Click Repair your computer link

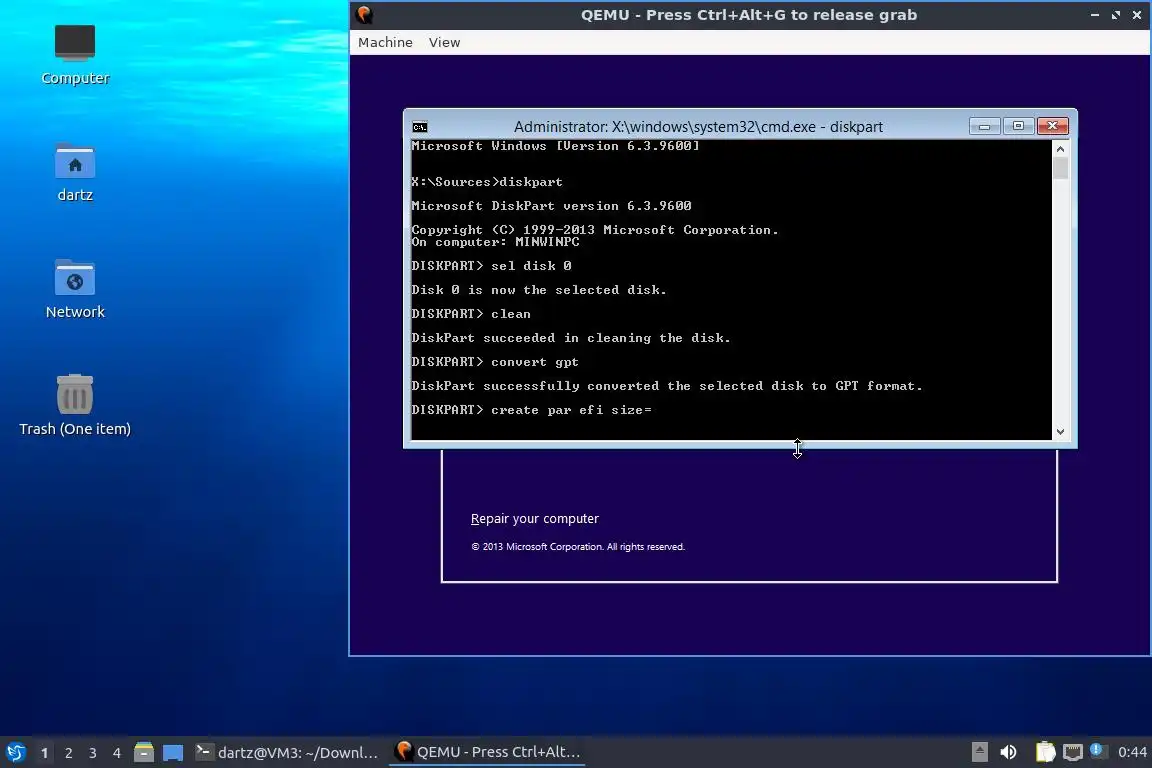[x=535, y=519]
